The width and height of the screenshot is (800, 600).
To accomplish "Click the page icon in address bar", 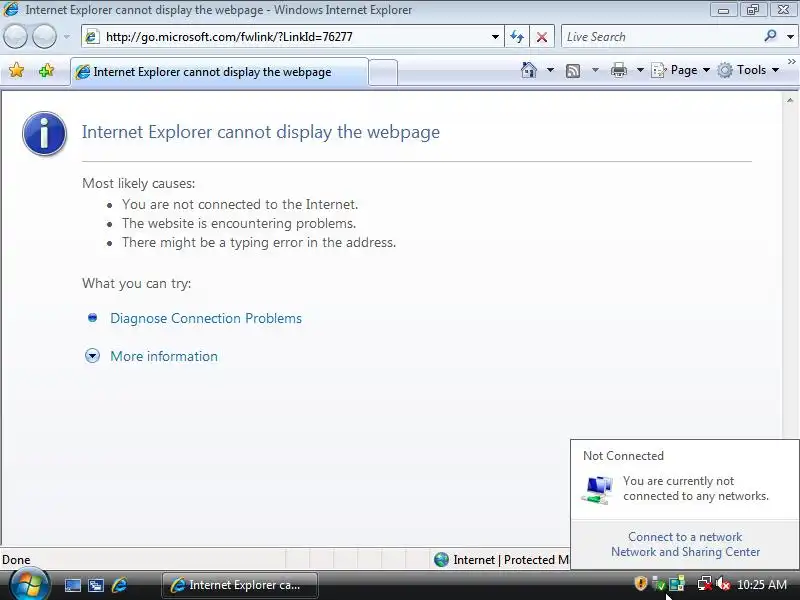I will [x=92, y=37].
